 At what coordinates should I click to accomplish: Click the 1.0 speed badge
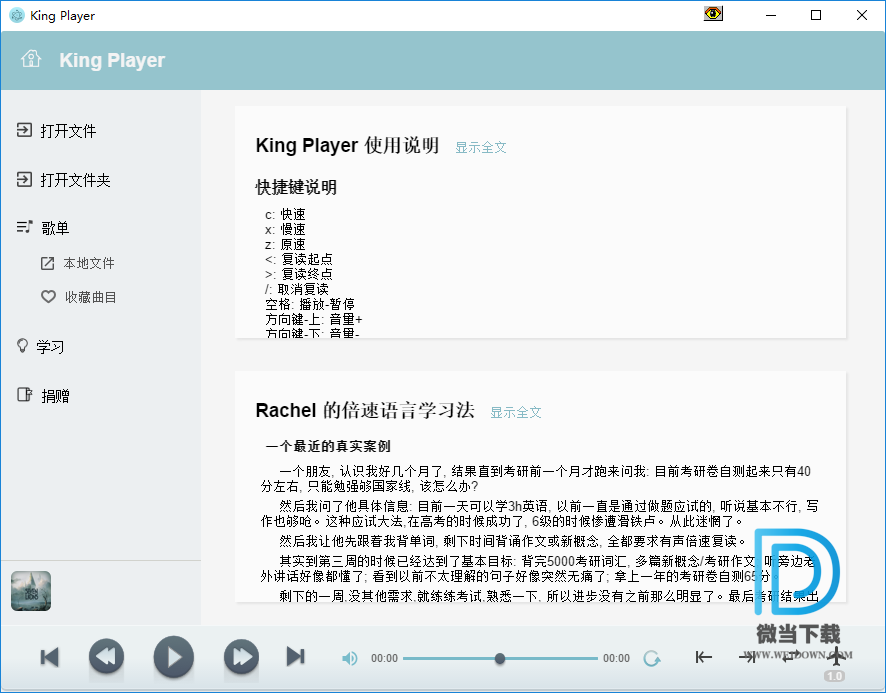834,676
